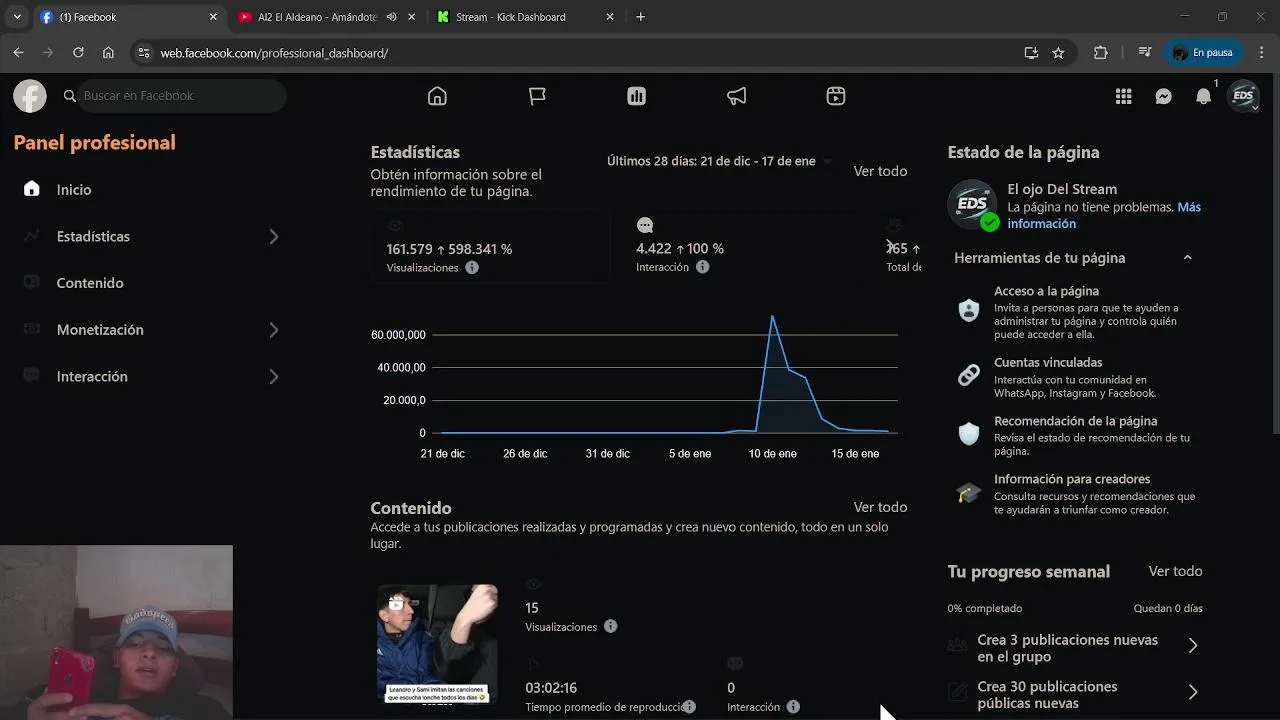Open the Leandro y Sami video thumbnail
This screenshot has width=1280, height=720.
pos(437,645)
